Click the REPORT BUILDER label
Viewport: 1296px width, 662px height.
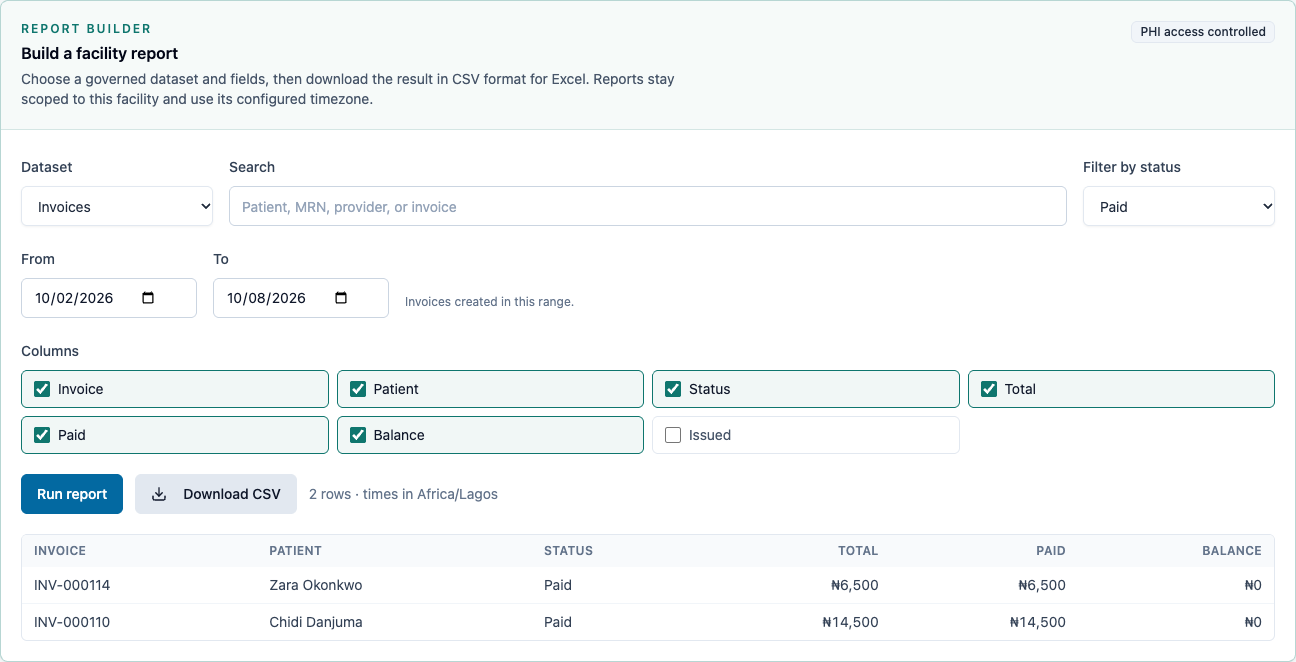click(86, 29)
